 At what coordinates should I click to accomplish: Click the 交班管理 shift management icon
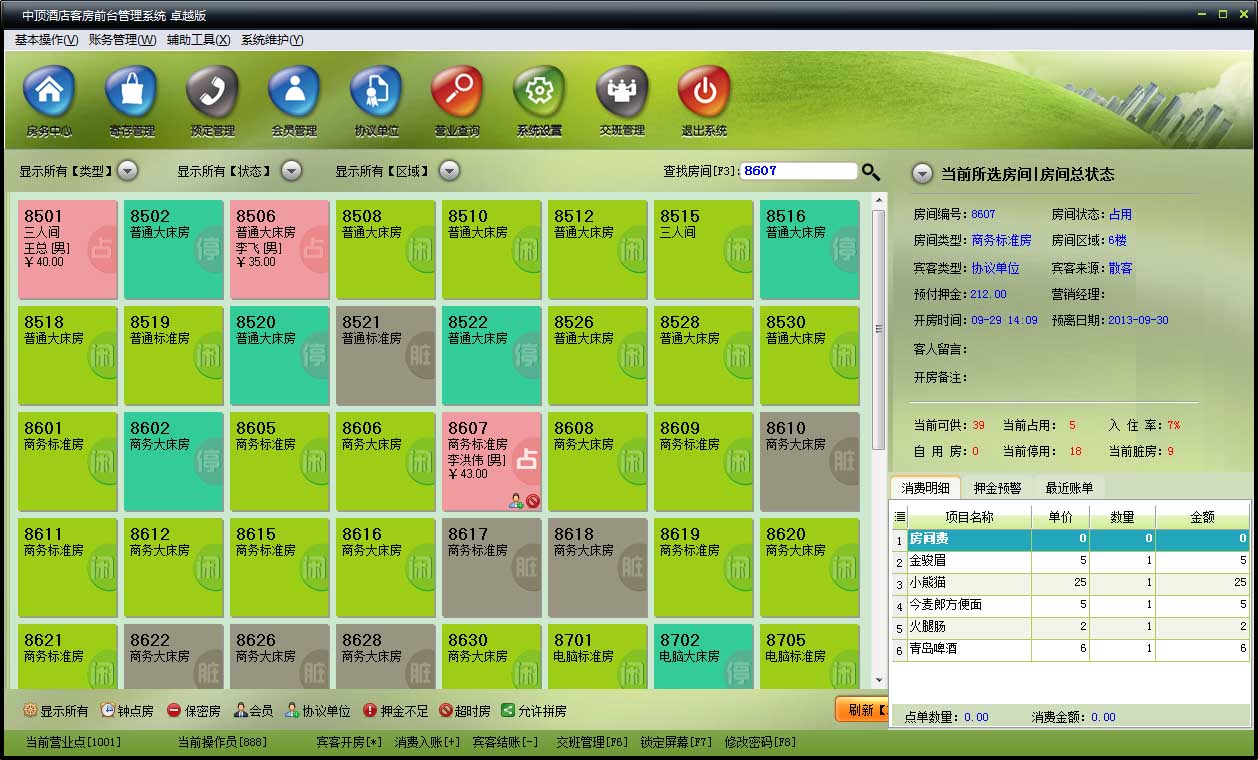click(621, 100)
